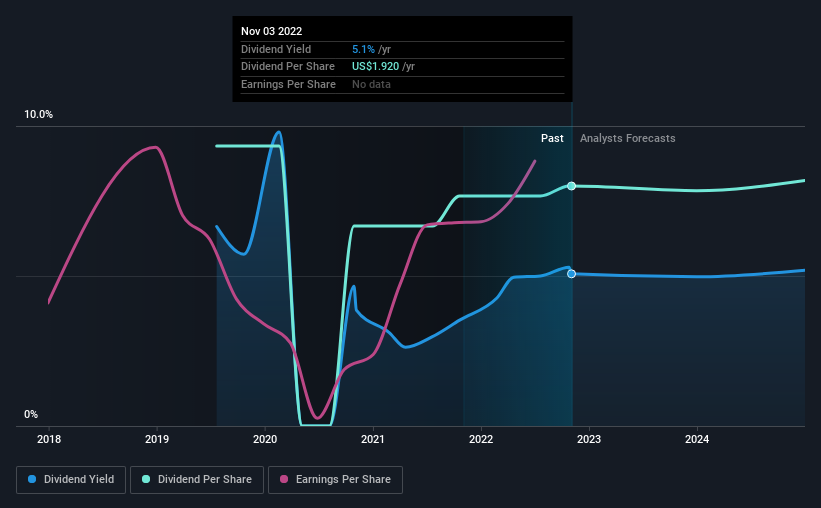
Task: Click the Analysts Forecasts label
Action: [x=627, y=138]
